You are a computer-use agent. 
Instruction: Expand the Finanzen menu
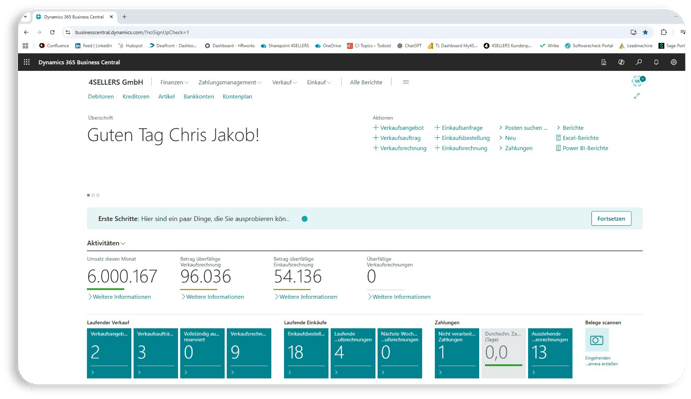[174, 82]
